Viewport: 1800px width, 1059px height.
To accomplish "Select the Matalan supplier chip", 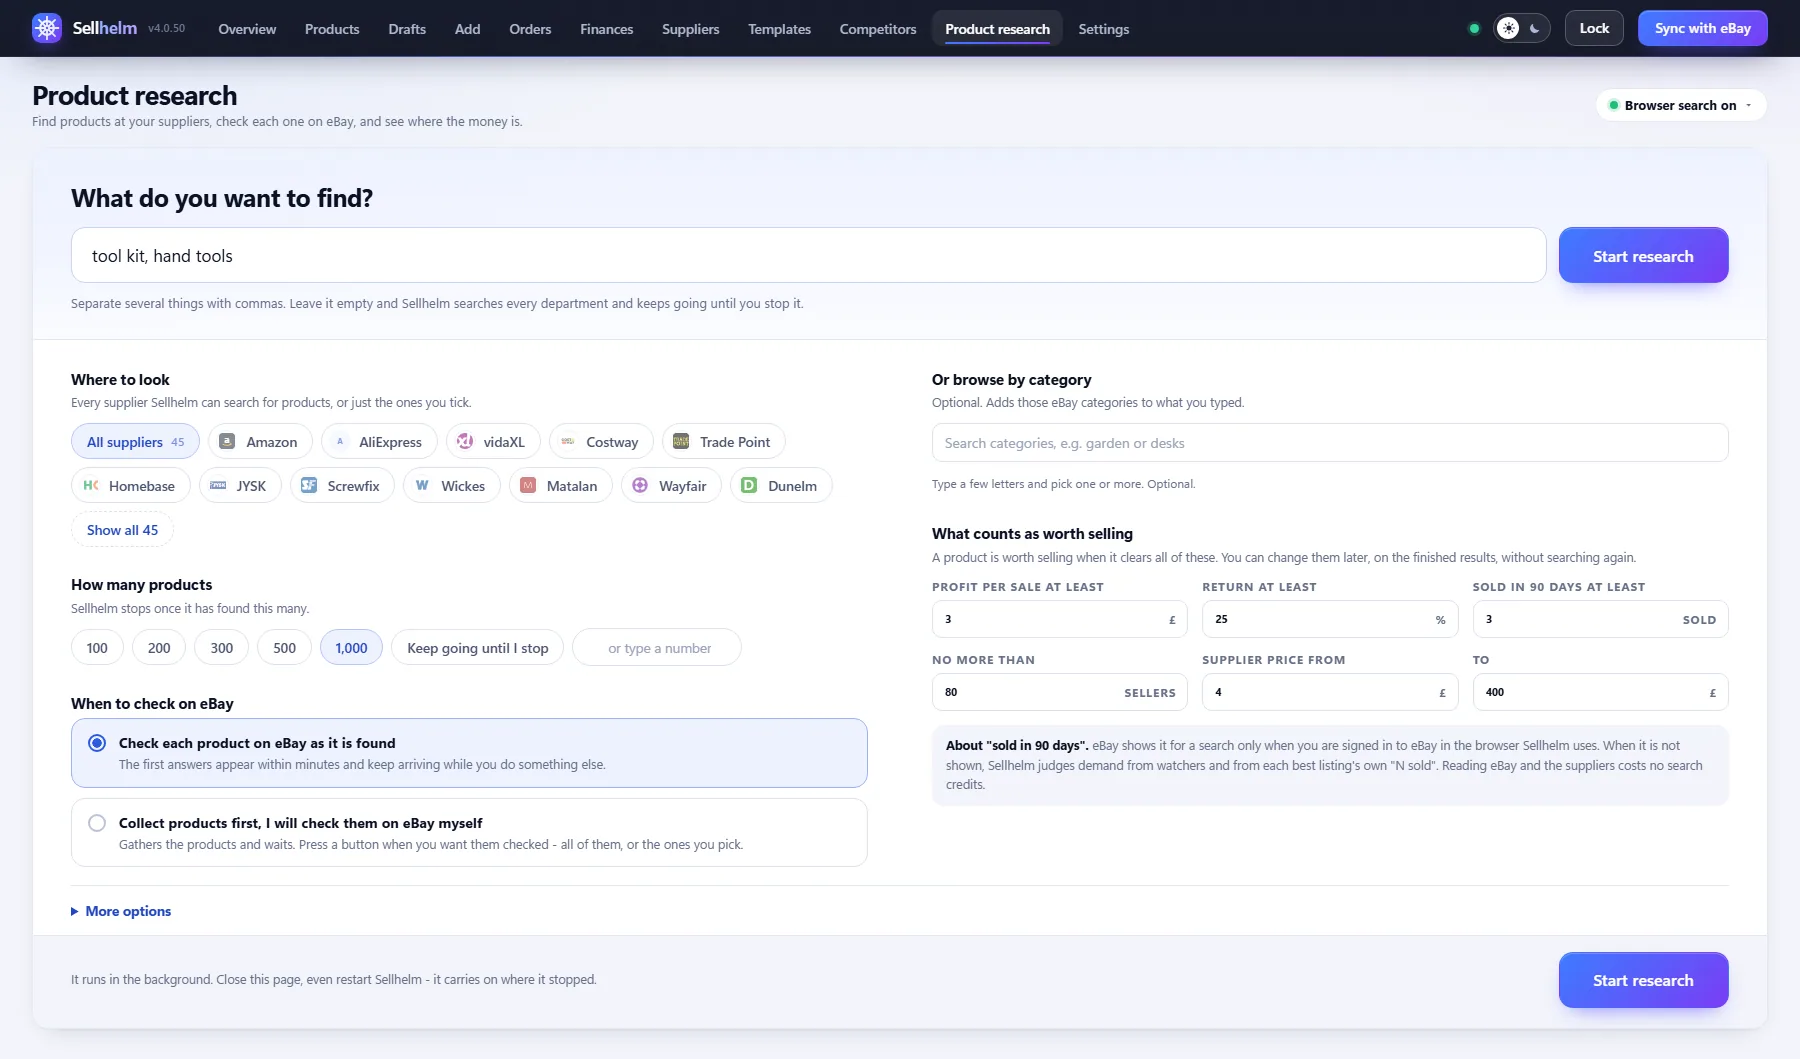I will pyautogui.click(x=561, y=486).
